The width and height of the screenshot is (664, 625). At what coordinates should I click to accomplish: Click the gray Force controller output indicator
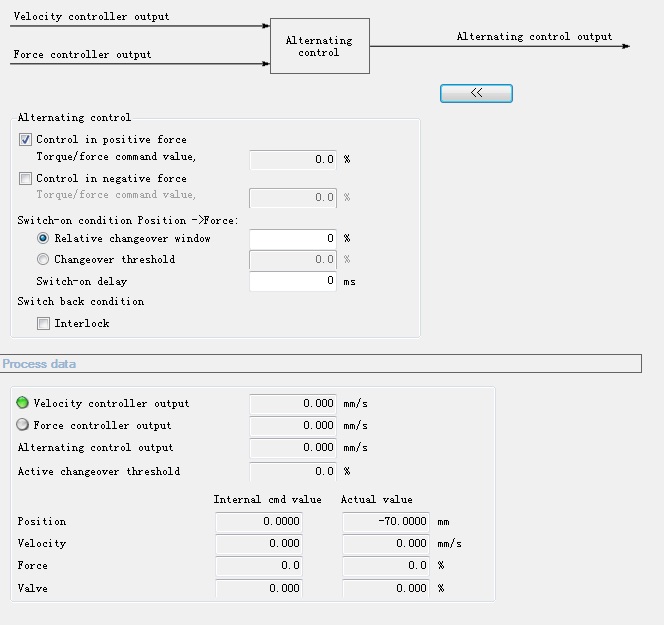[23, 425]
